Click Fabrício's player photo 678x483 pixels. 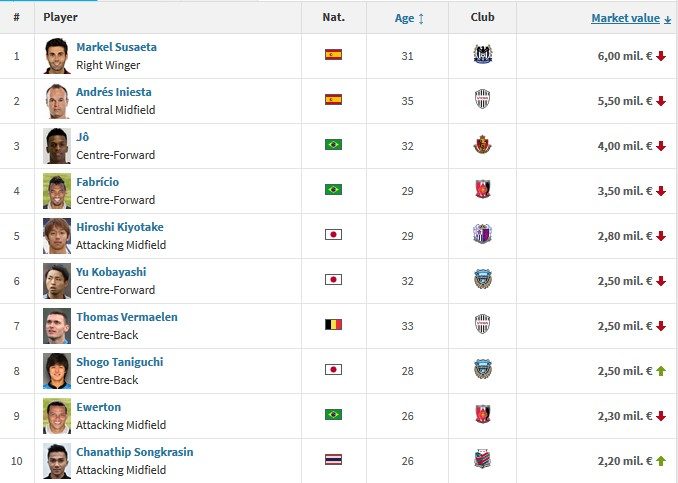57,191
